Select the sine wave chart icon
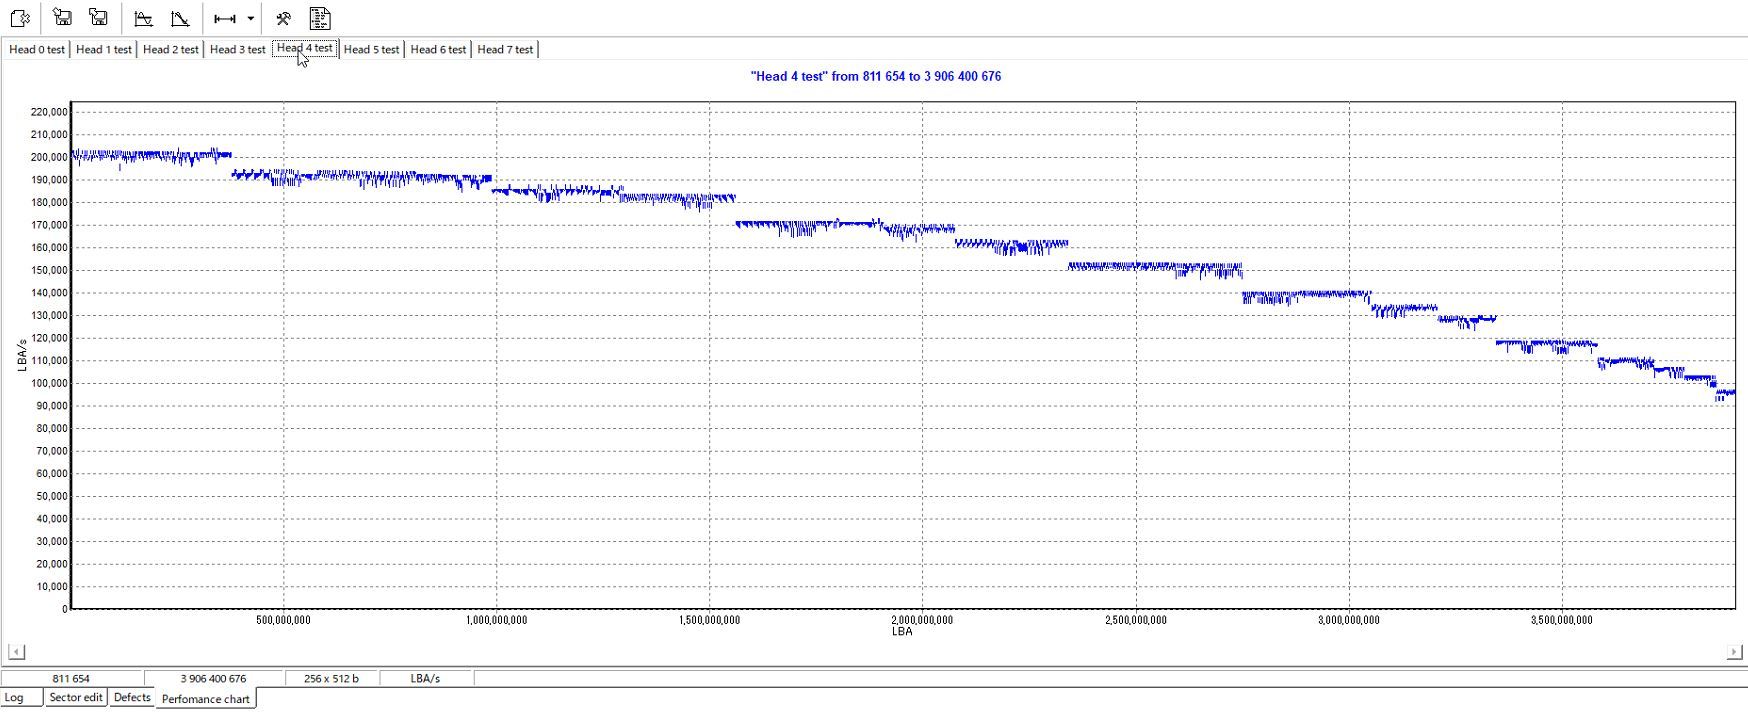1748x714 pixels. pos(143,18)
